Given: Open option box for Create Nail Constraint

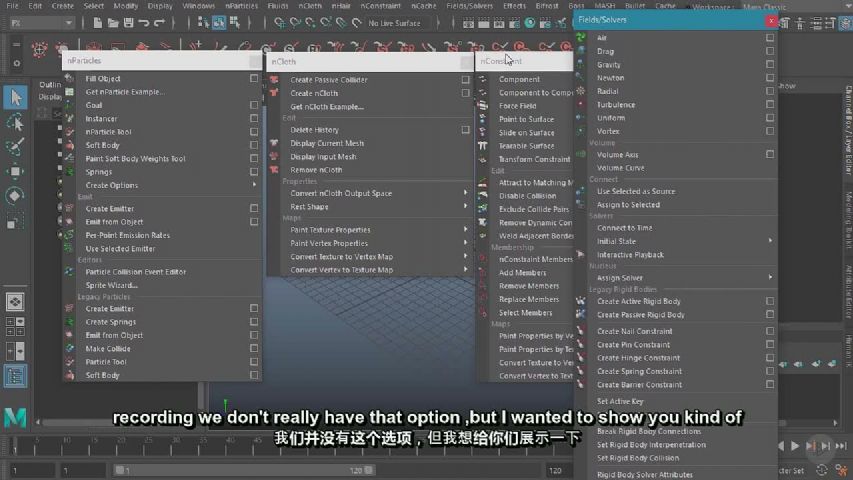Looking at the screenshot, I should 770,331.
